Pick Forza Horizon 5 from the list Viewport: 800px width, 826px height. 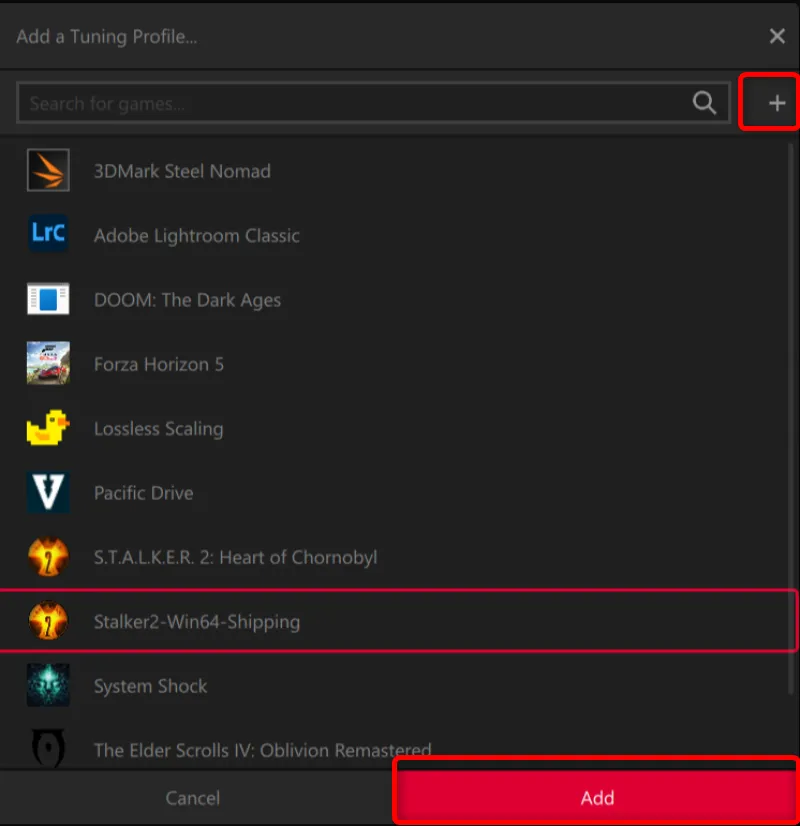(394, 363)
